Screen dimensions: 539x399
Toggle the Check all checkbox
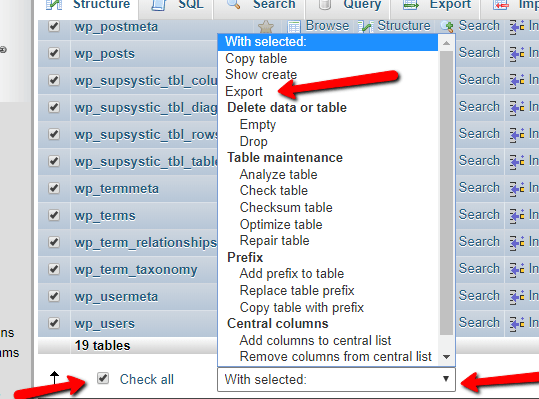(x=103, y=378)
